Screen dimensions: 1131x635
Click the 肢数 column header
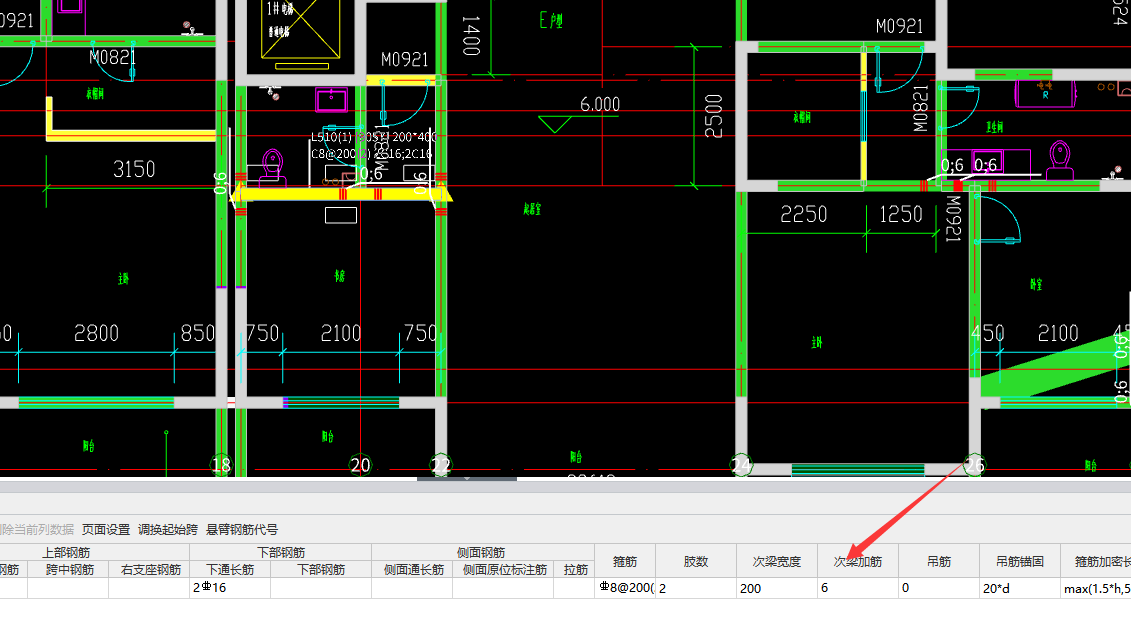tap(695, 561)
